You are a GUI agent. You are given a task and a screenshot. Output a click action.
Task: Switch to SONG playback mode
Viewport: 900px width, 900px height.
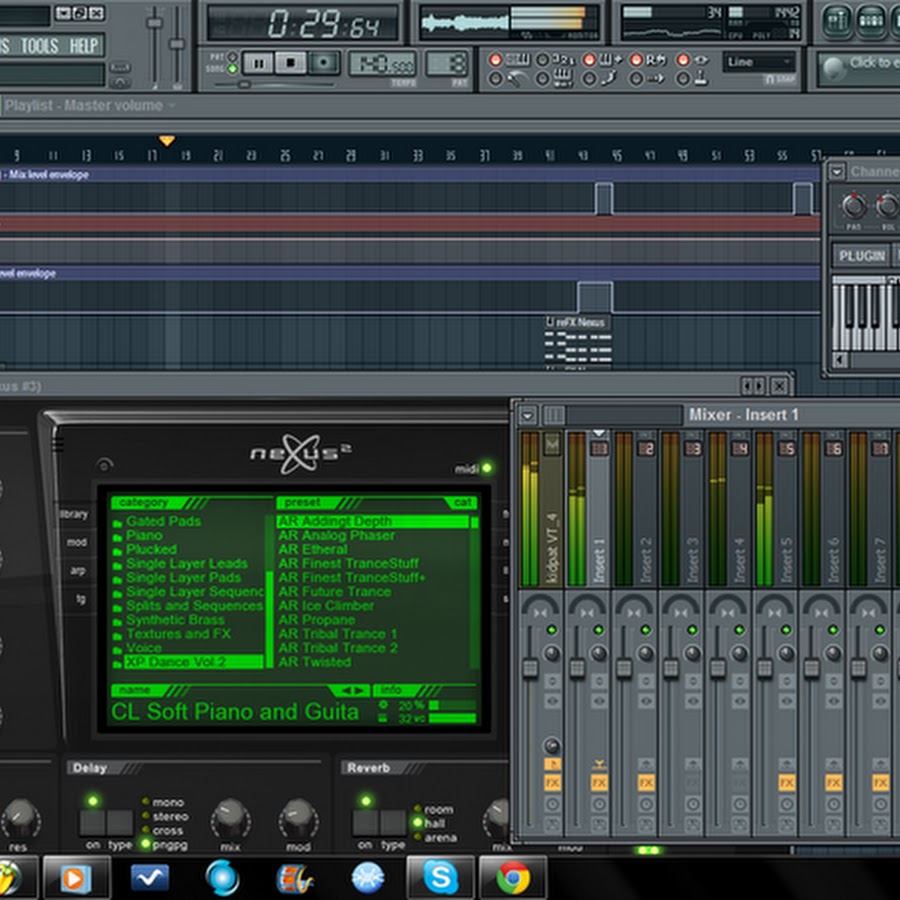232,69
